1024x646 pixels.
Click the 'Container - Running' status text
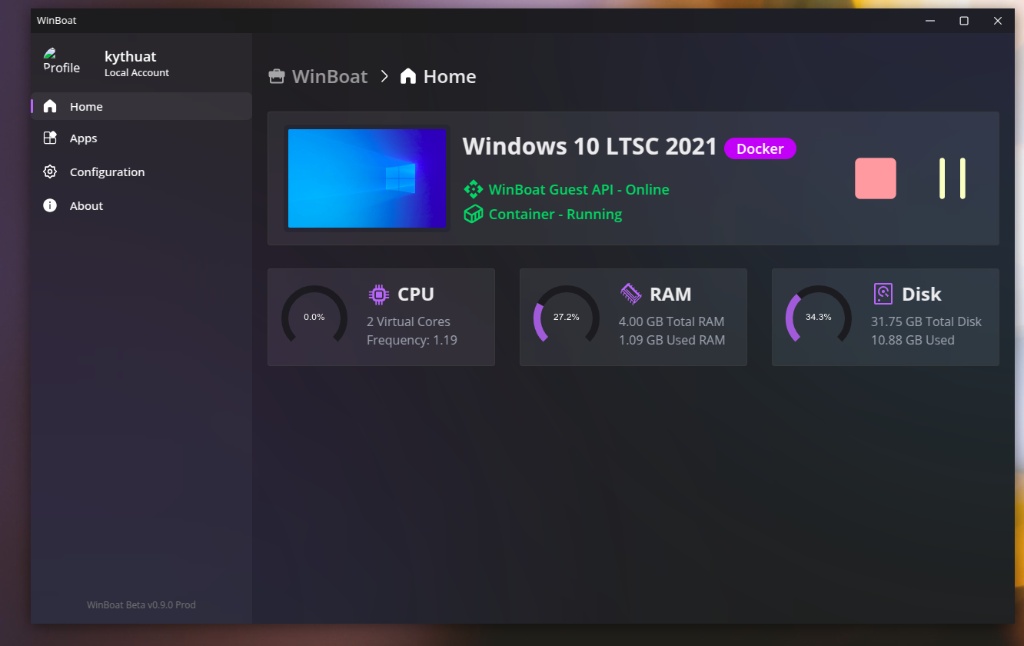coord(555,214)
